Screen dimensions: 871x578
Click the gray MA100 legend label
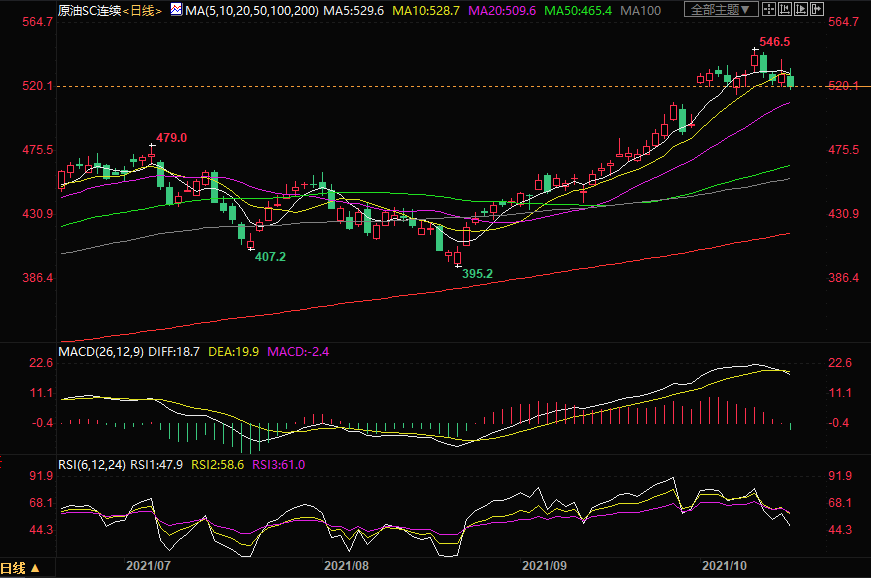[668, 10]
